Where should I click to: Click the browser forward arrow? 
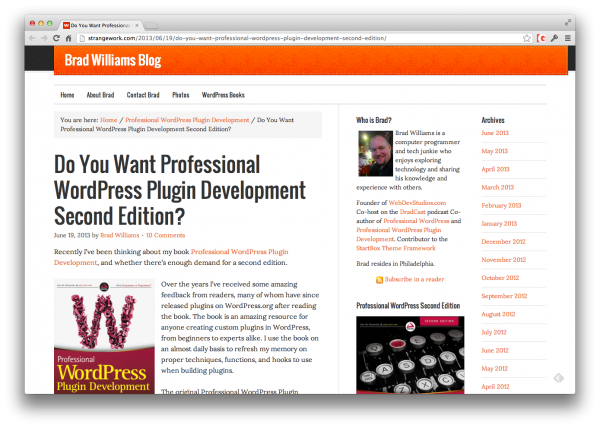point(44,38)
